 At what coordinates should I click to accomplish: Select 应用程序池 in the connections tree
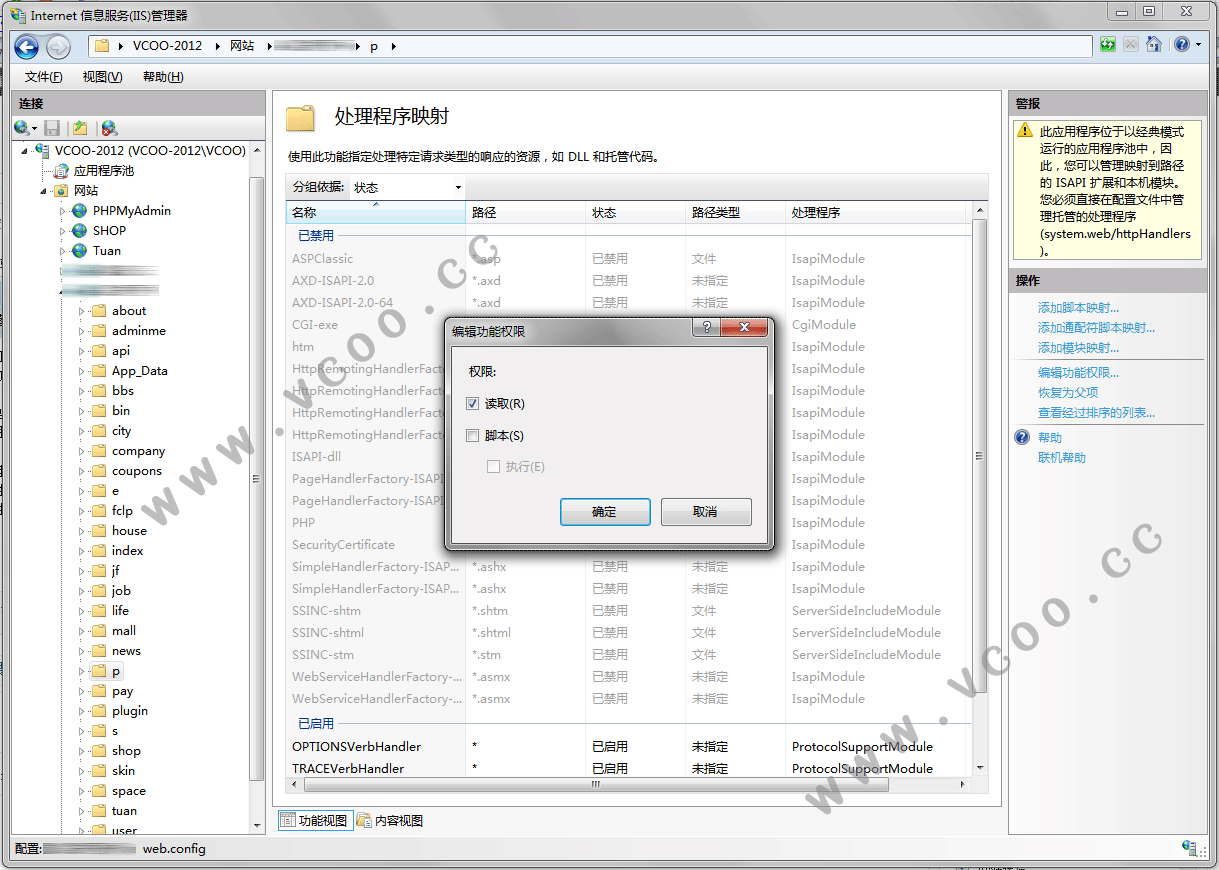pyautogui.click(x=103, y=171)
